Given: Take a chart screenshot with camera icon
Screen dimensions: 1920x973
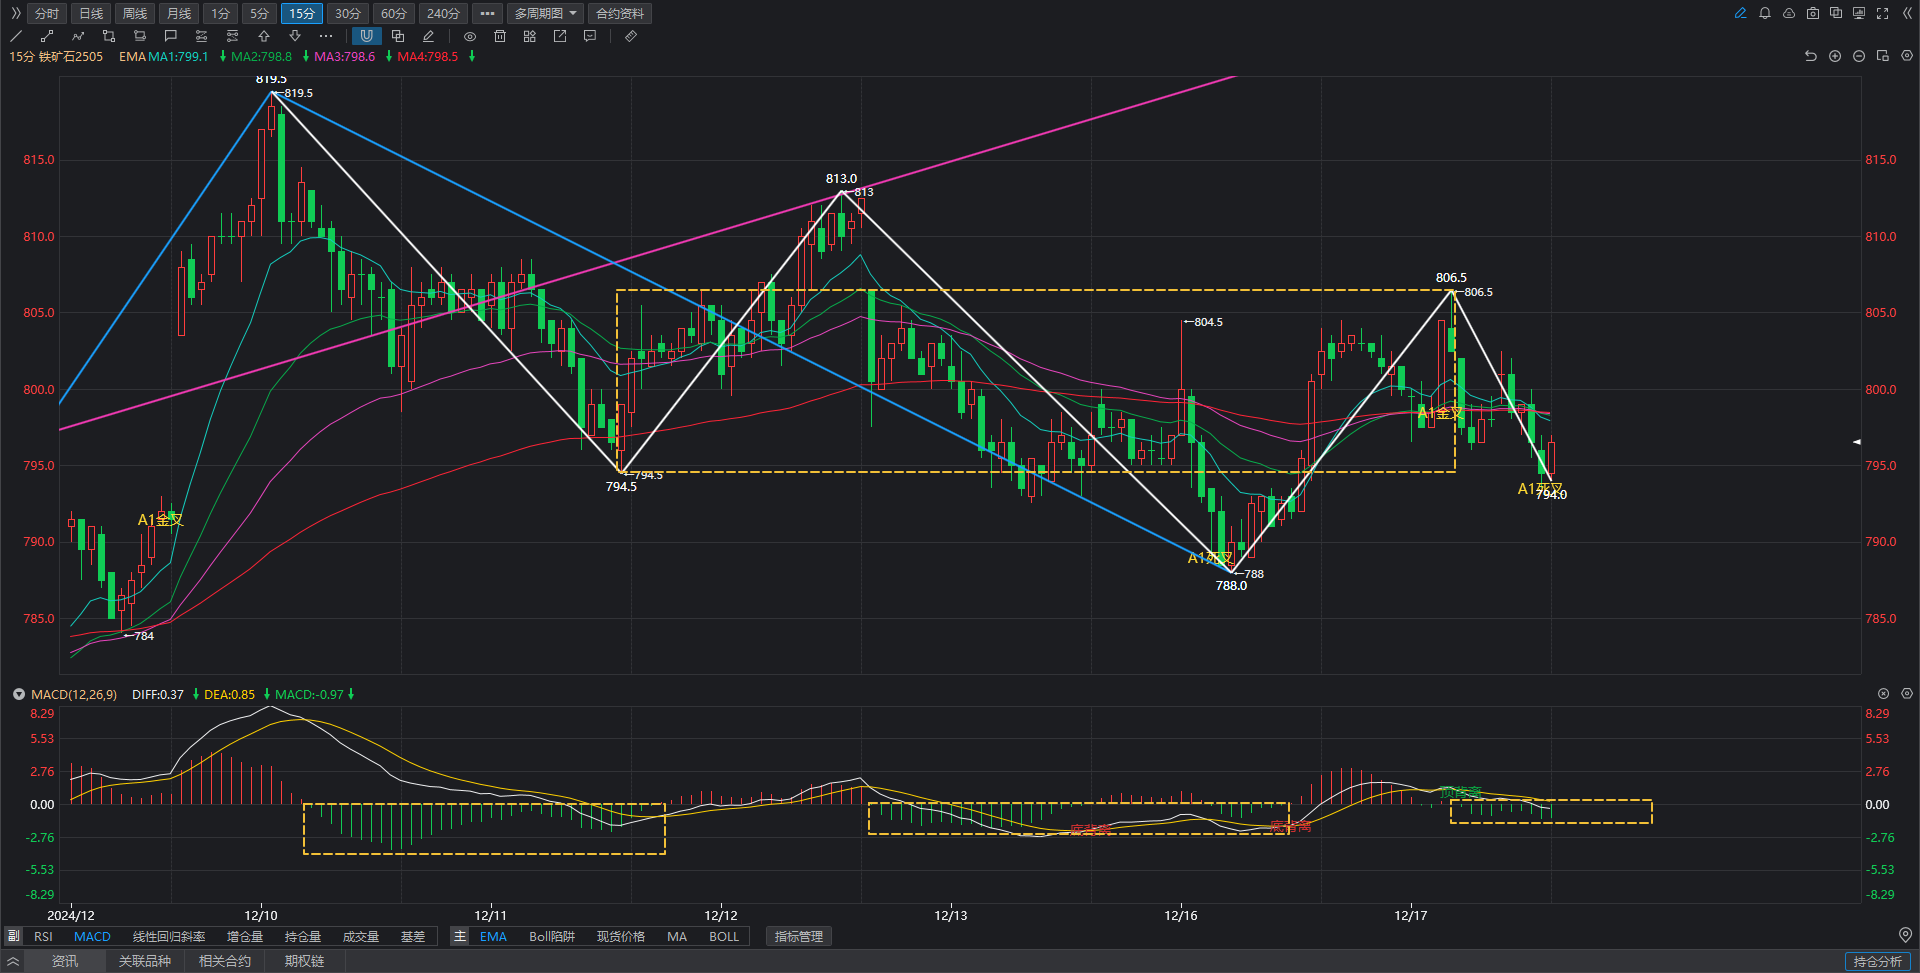Looking at the screenshot, I should pos(1813,13).
